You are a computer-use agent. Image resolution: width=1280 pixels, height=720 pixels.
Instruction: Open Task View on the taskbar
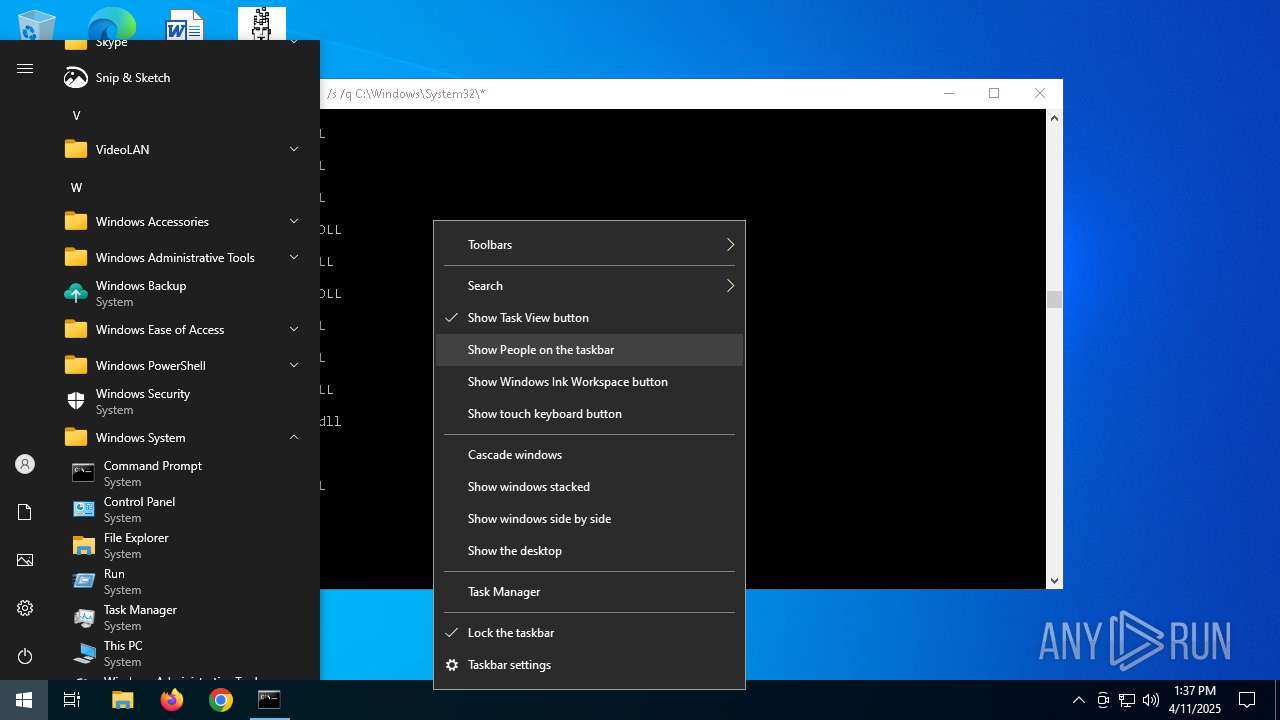coord(72,700)
